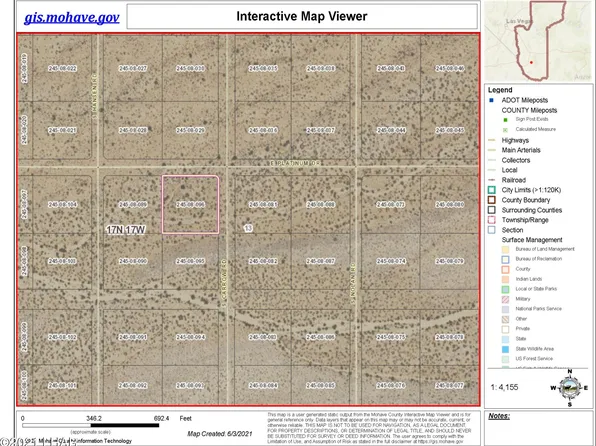
Task: Click the Local road line symbol
Action: pos(492,170)
